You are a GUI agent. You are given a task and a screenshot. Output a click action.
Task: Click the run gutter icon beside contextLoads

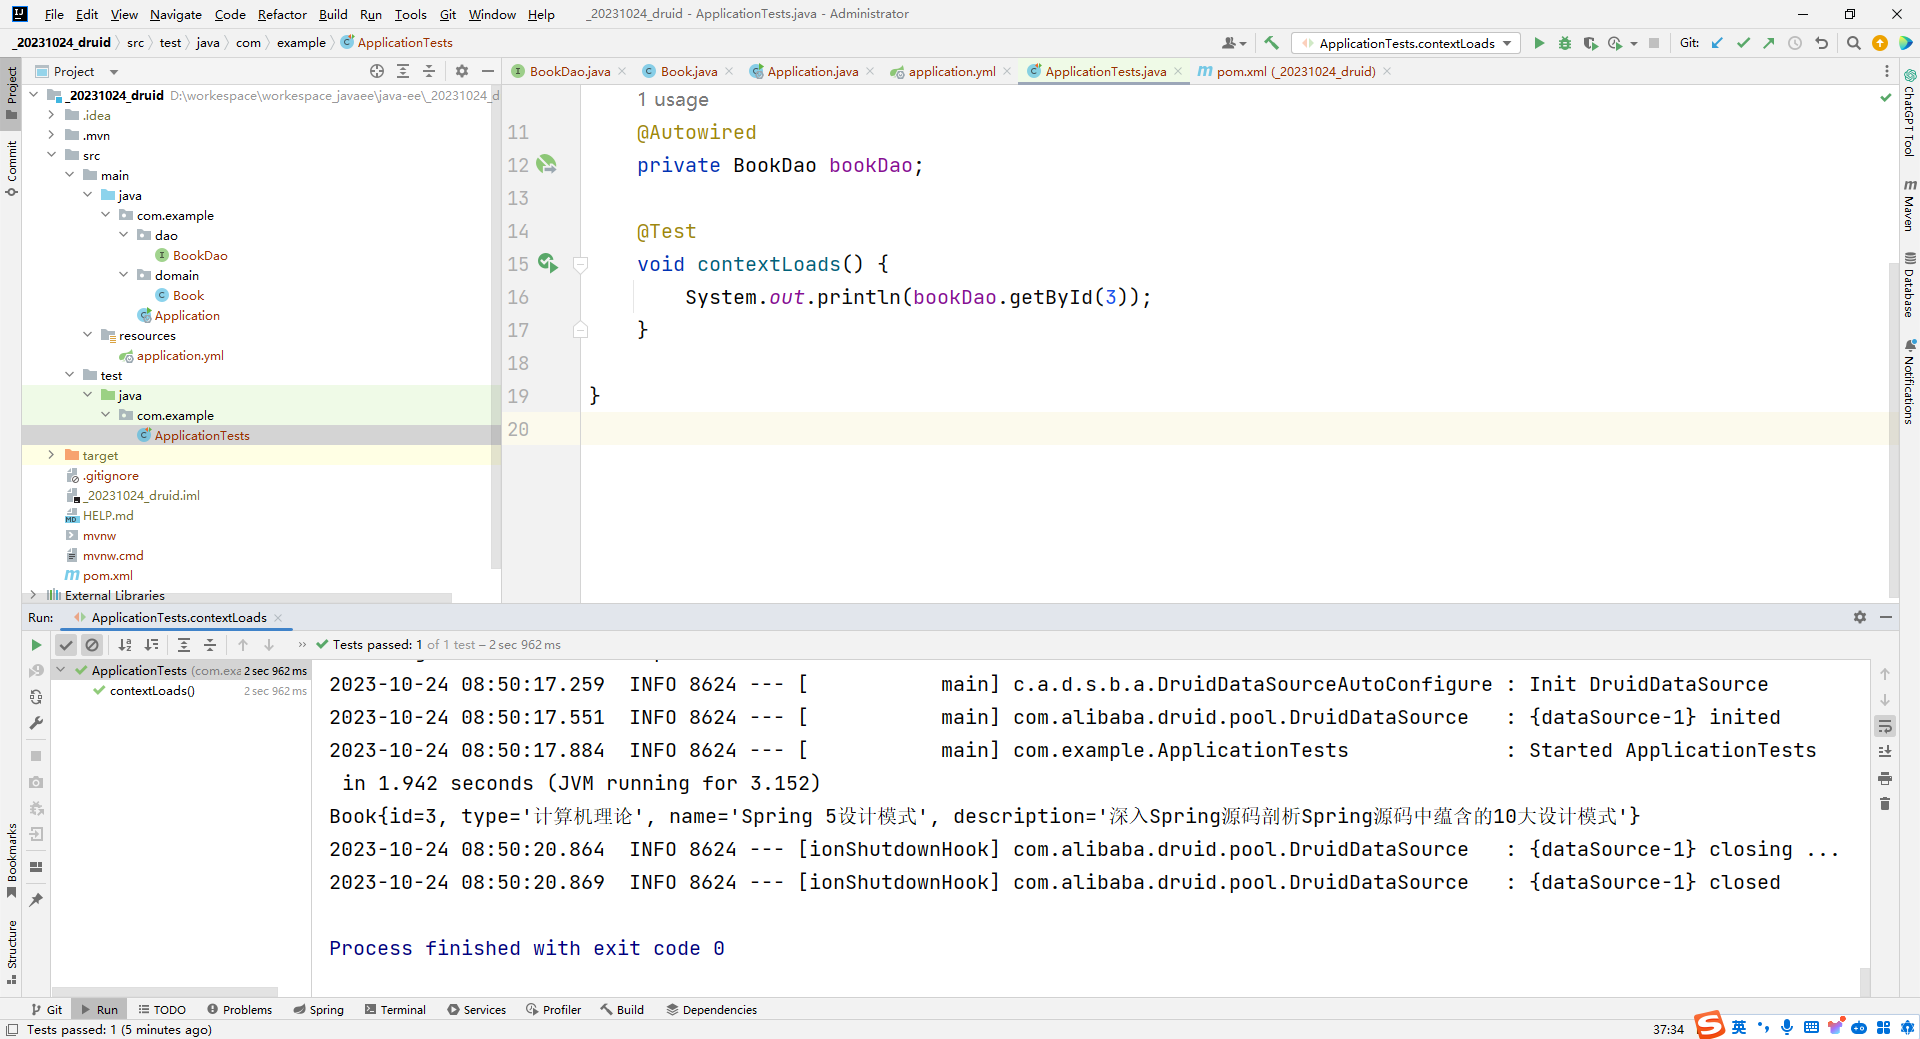[x=547, y=263]
